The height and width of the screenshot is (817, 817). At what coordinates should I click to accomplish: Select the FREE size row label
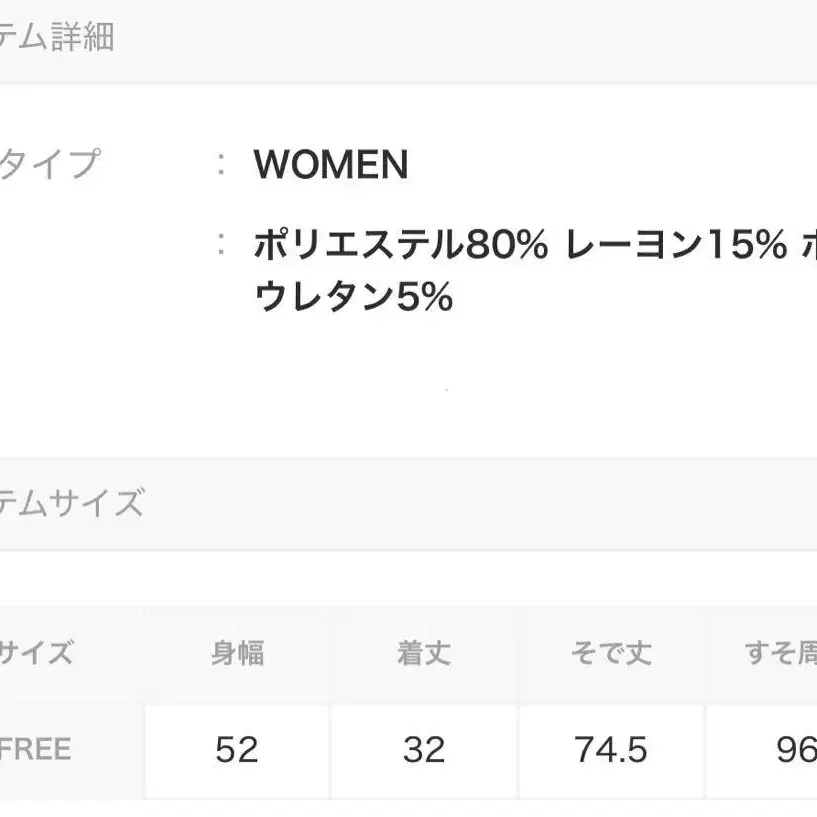[36, 750]
